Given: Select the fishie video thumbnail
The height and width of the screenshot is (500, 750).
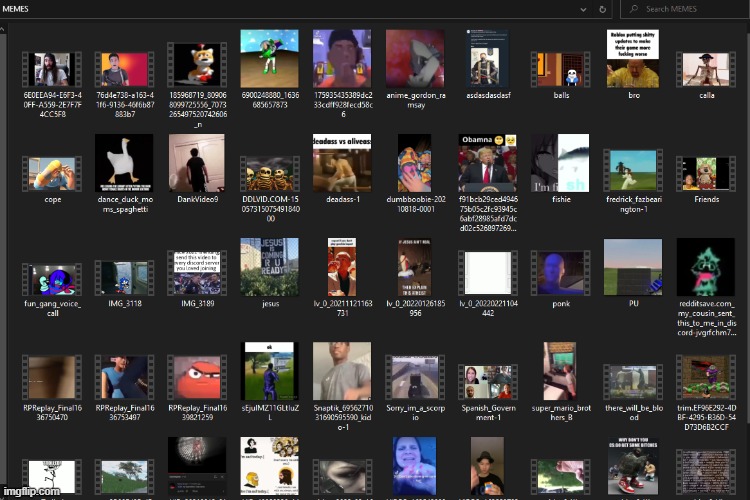Looking at the screenshot, I should pyautogui.click(x=560, y=164).
